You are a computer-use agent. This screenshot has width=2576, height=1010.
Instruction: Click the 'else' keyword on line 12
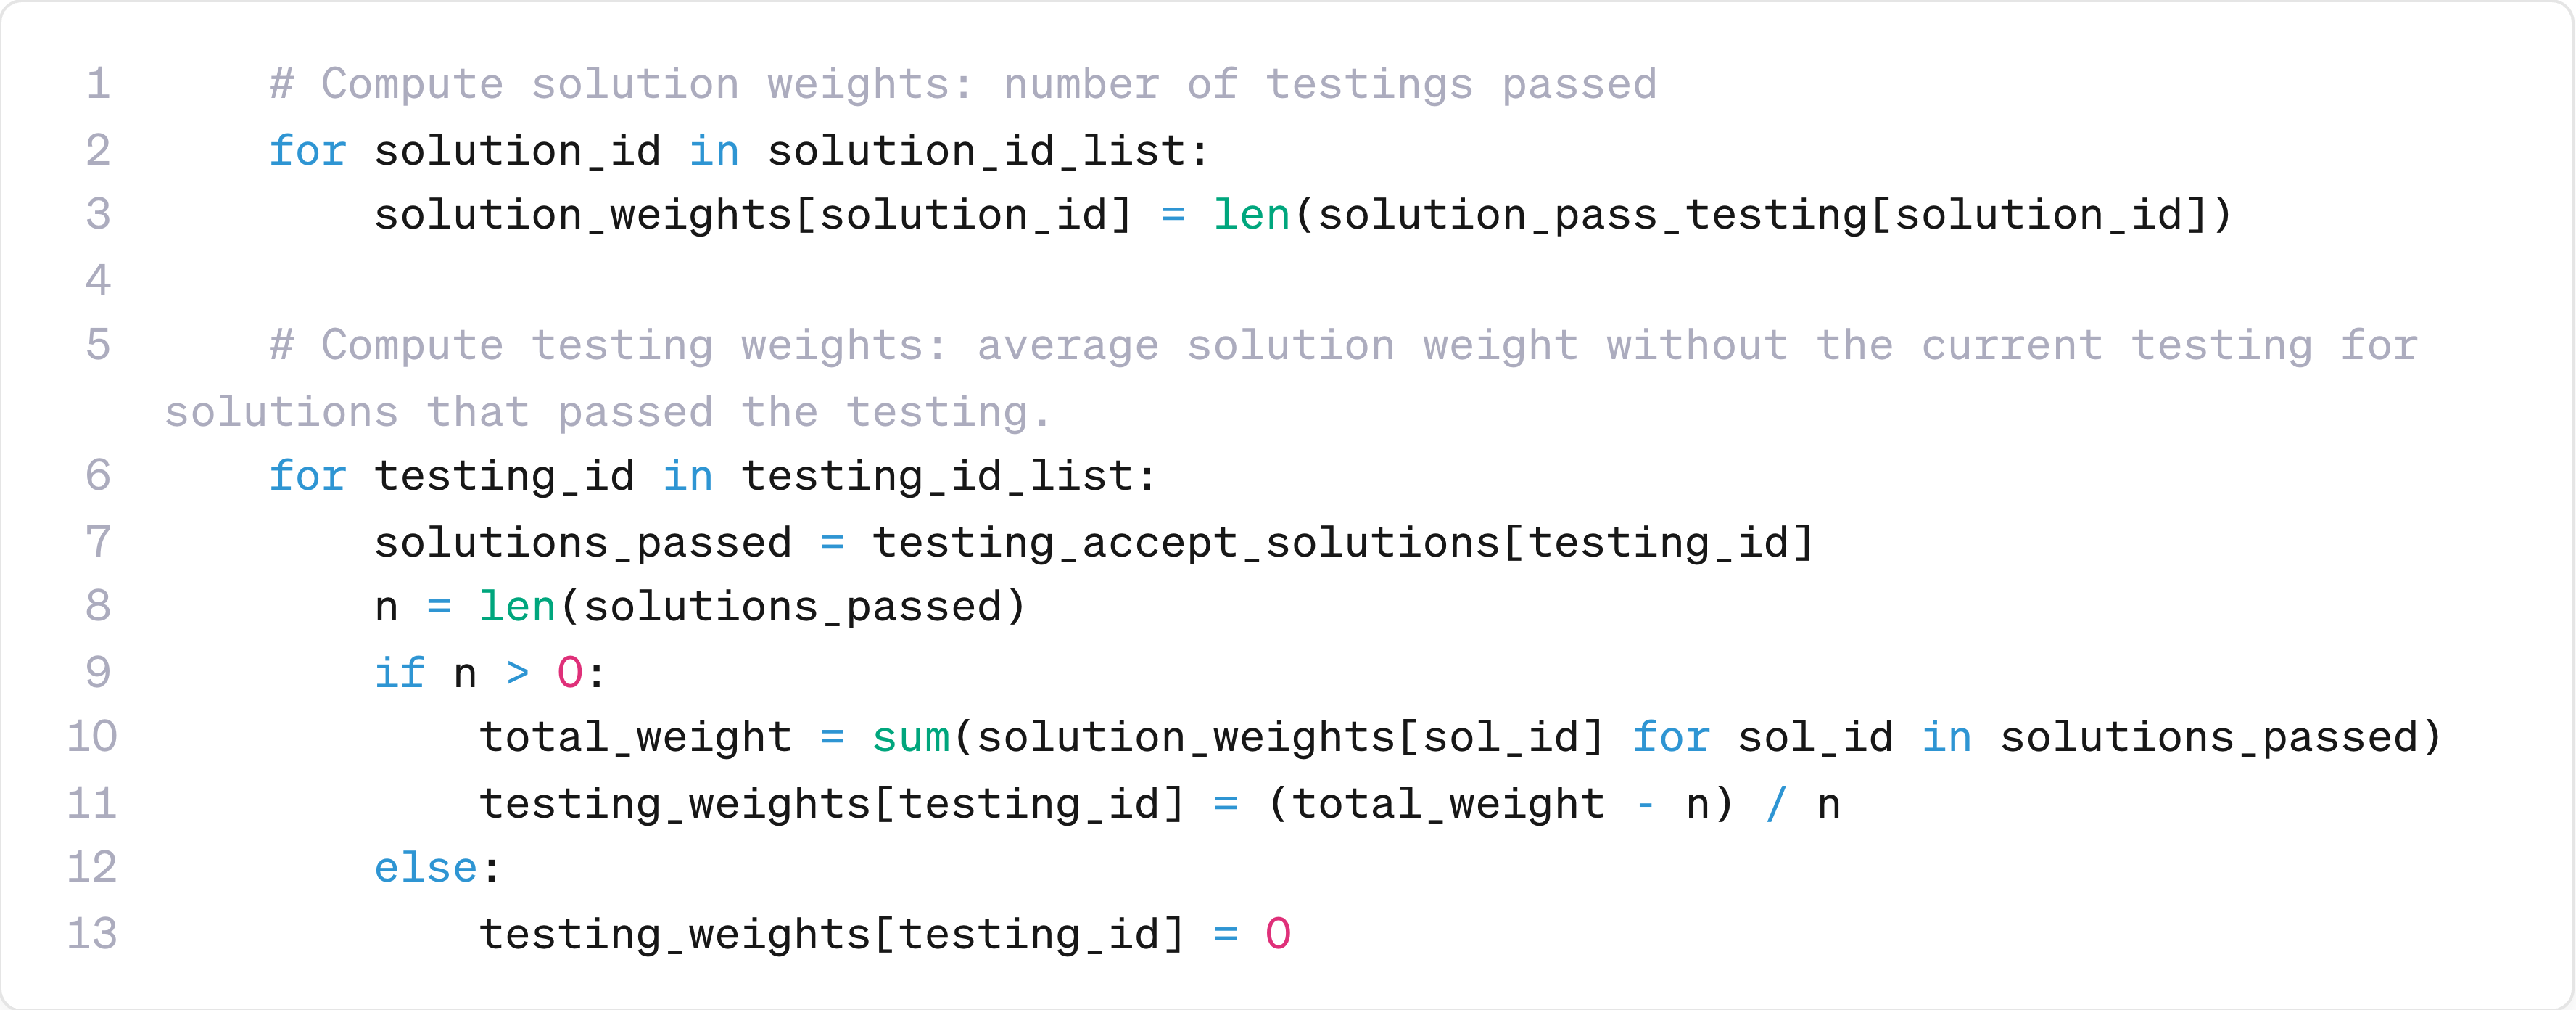click(x=425, y=868)
